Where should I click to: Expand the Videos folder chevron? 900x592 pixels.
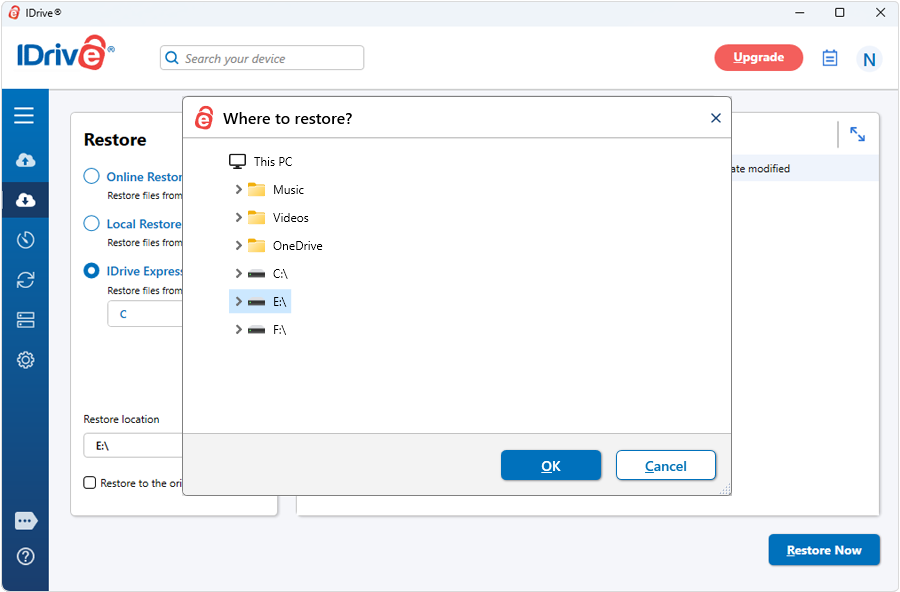[x=239, y=218]
